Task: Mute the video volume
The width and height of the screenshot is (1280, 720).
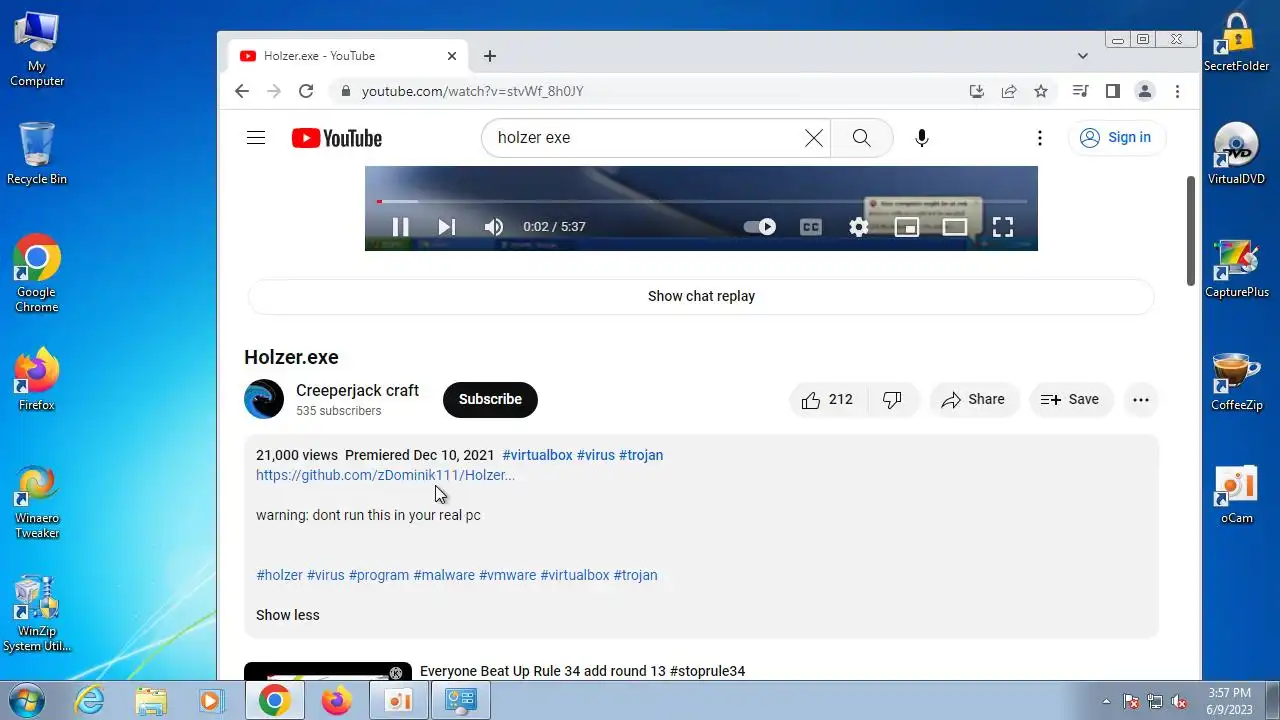Action: 494,227
